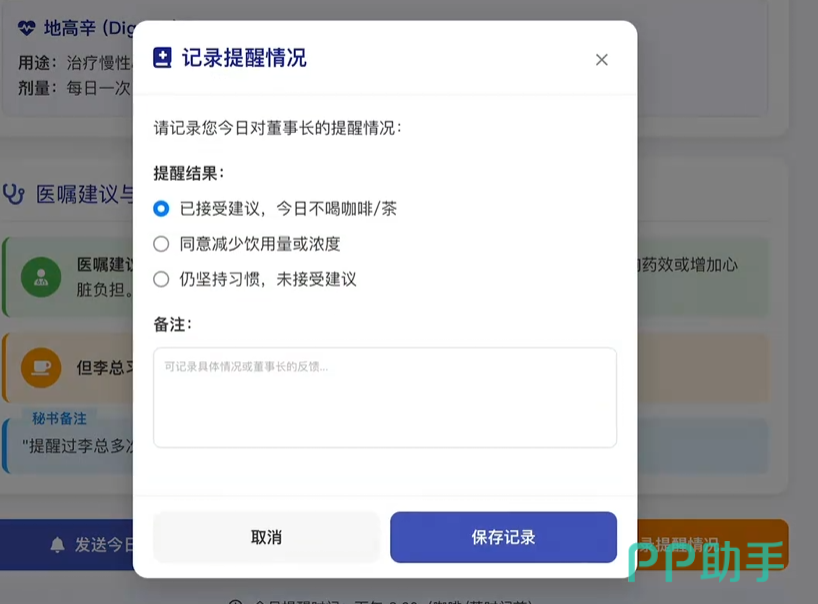The height and width of the screenshot is (604, 818).
Task: Click the PP助手 watermark logo
Action: click(x=707, y=561)
